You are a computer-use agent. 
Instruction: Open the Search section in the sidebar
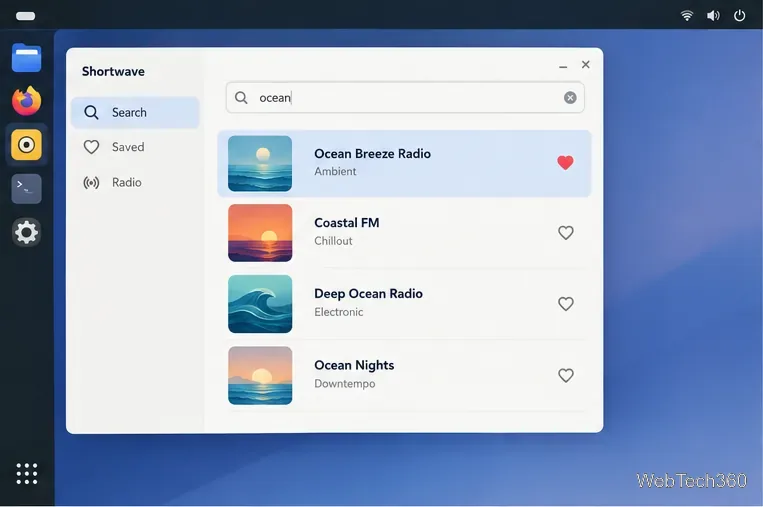(135, 112)
